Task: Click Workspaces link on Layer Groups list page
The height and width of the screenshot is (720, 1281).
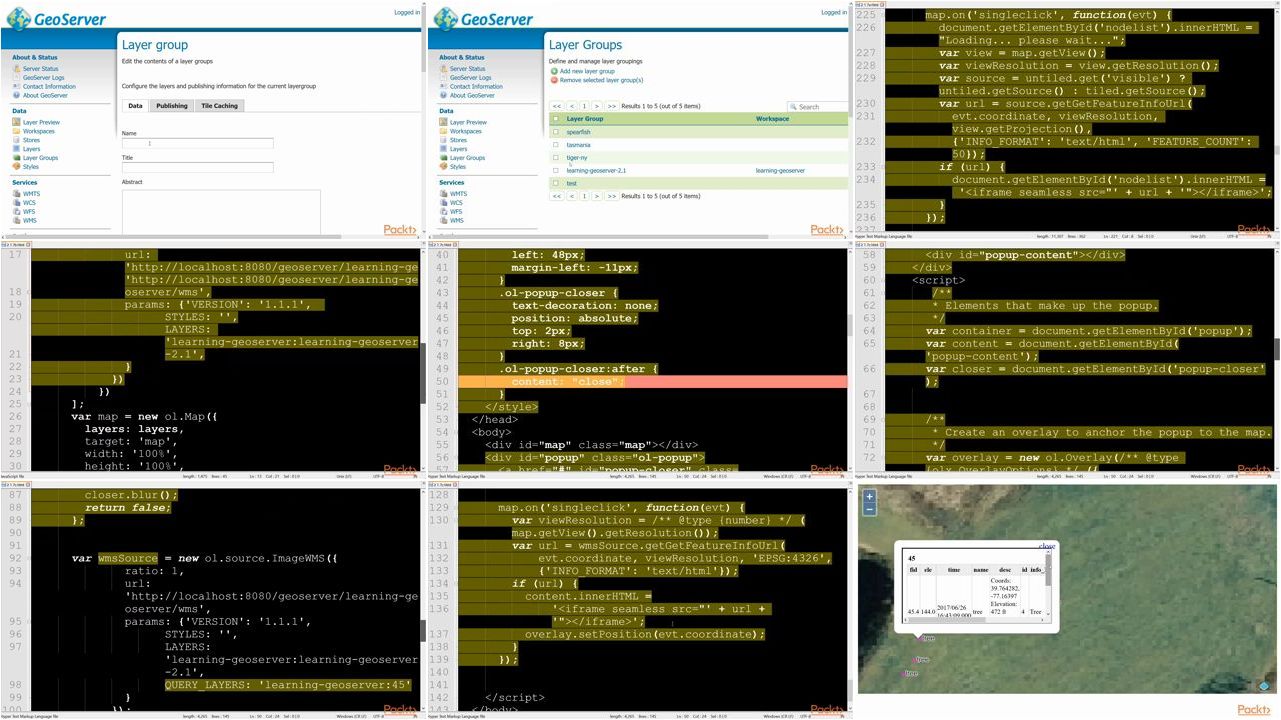Action: click(465, 131)
